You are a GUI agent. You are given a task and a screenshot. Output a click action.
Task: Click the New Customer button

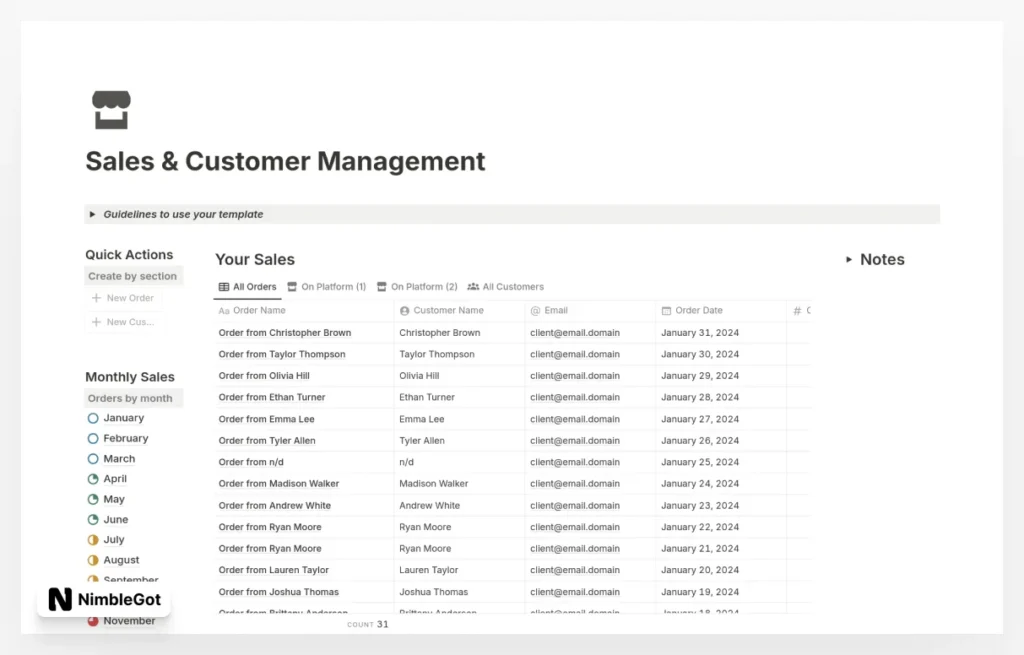pos(124,321)
